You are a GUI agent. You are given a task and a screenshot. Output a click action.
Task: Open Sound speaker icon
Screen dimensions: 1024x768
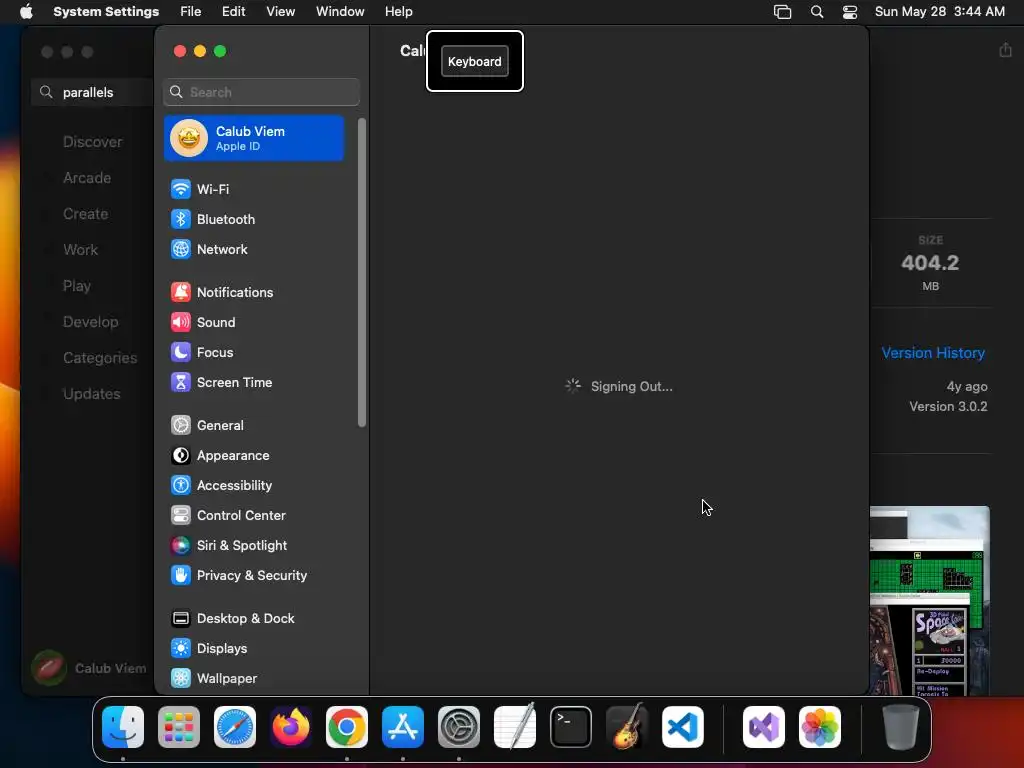(181, 323)
